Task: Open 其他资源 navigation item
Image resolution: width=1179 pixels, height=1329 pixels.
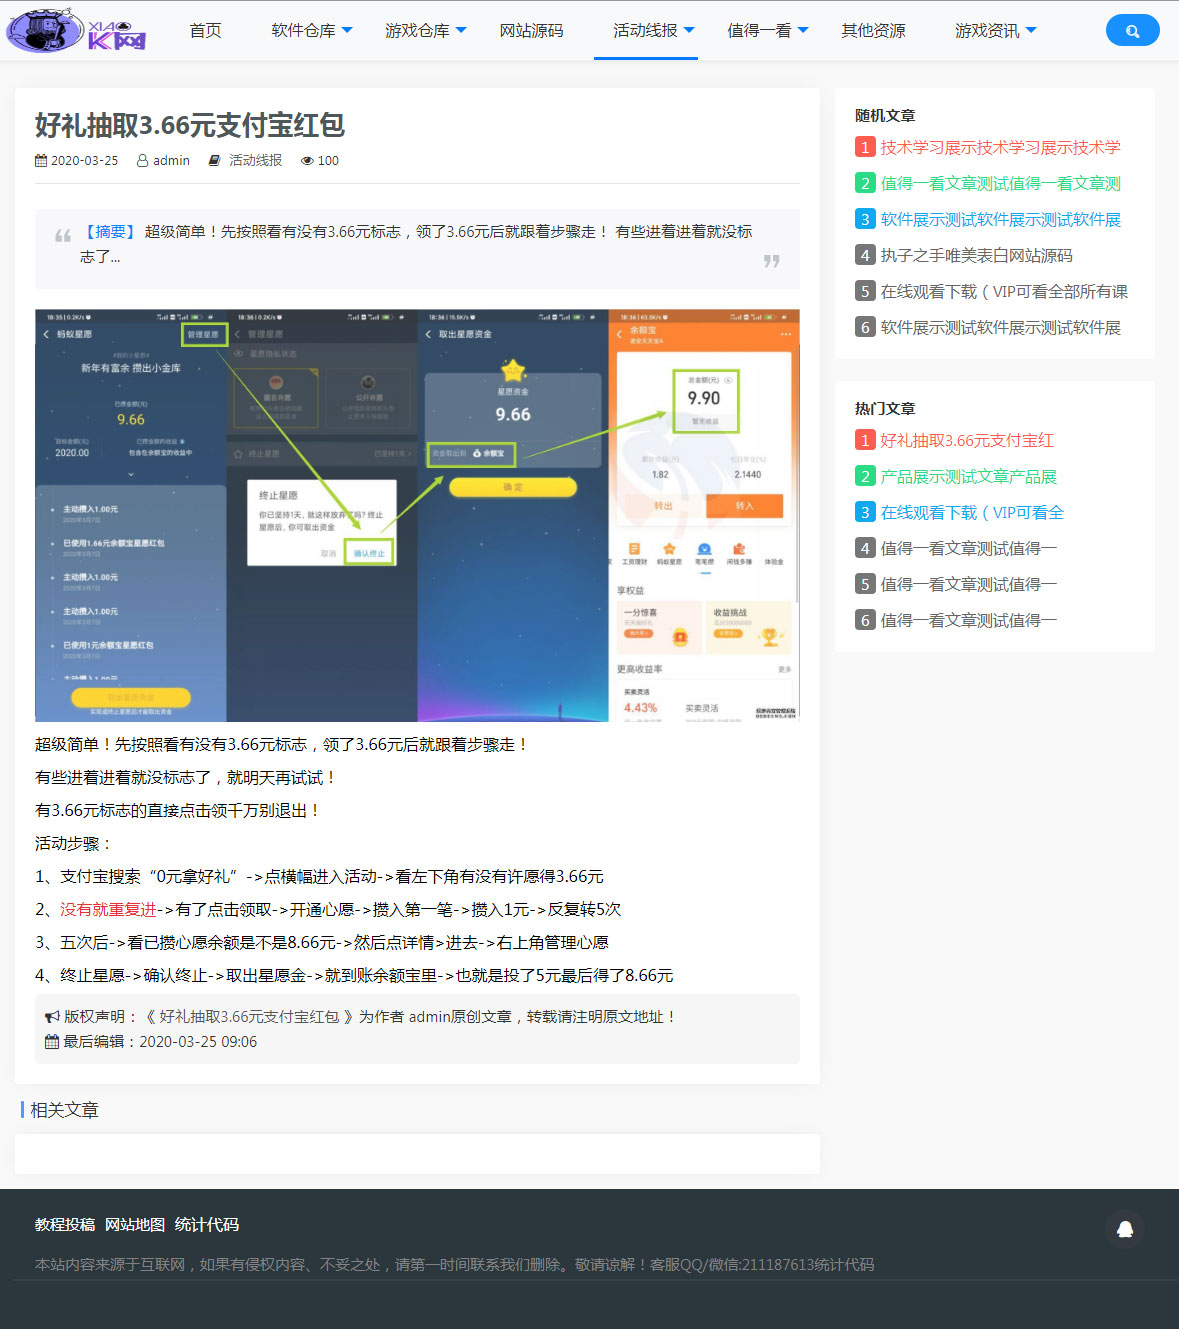Action: pyautogui.click(x=873, y=31)
